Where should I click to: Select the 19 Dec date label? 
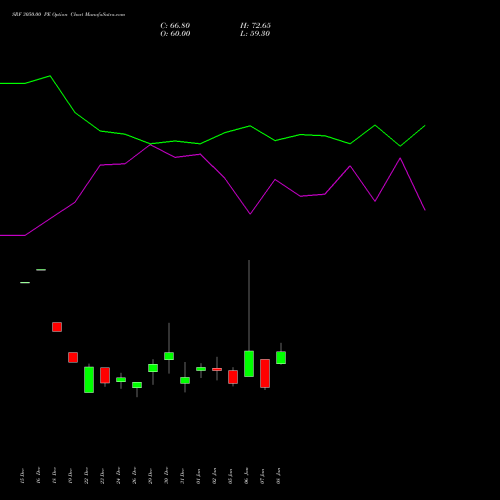tap(70, 476)
